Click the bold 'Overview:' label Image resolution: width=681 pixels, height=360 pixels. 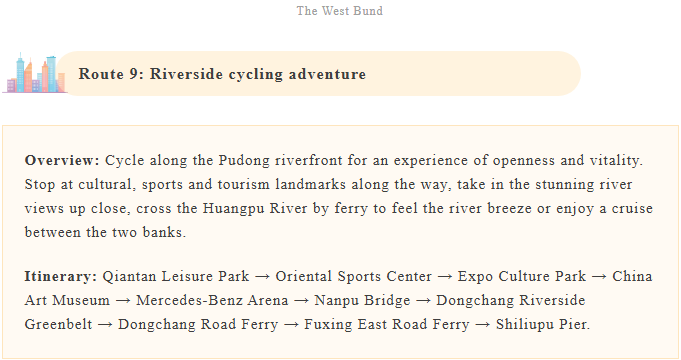(62, 160)
